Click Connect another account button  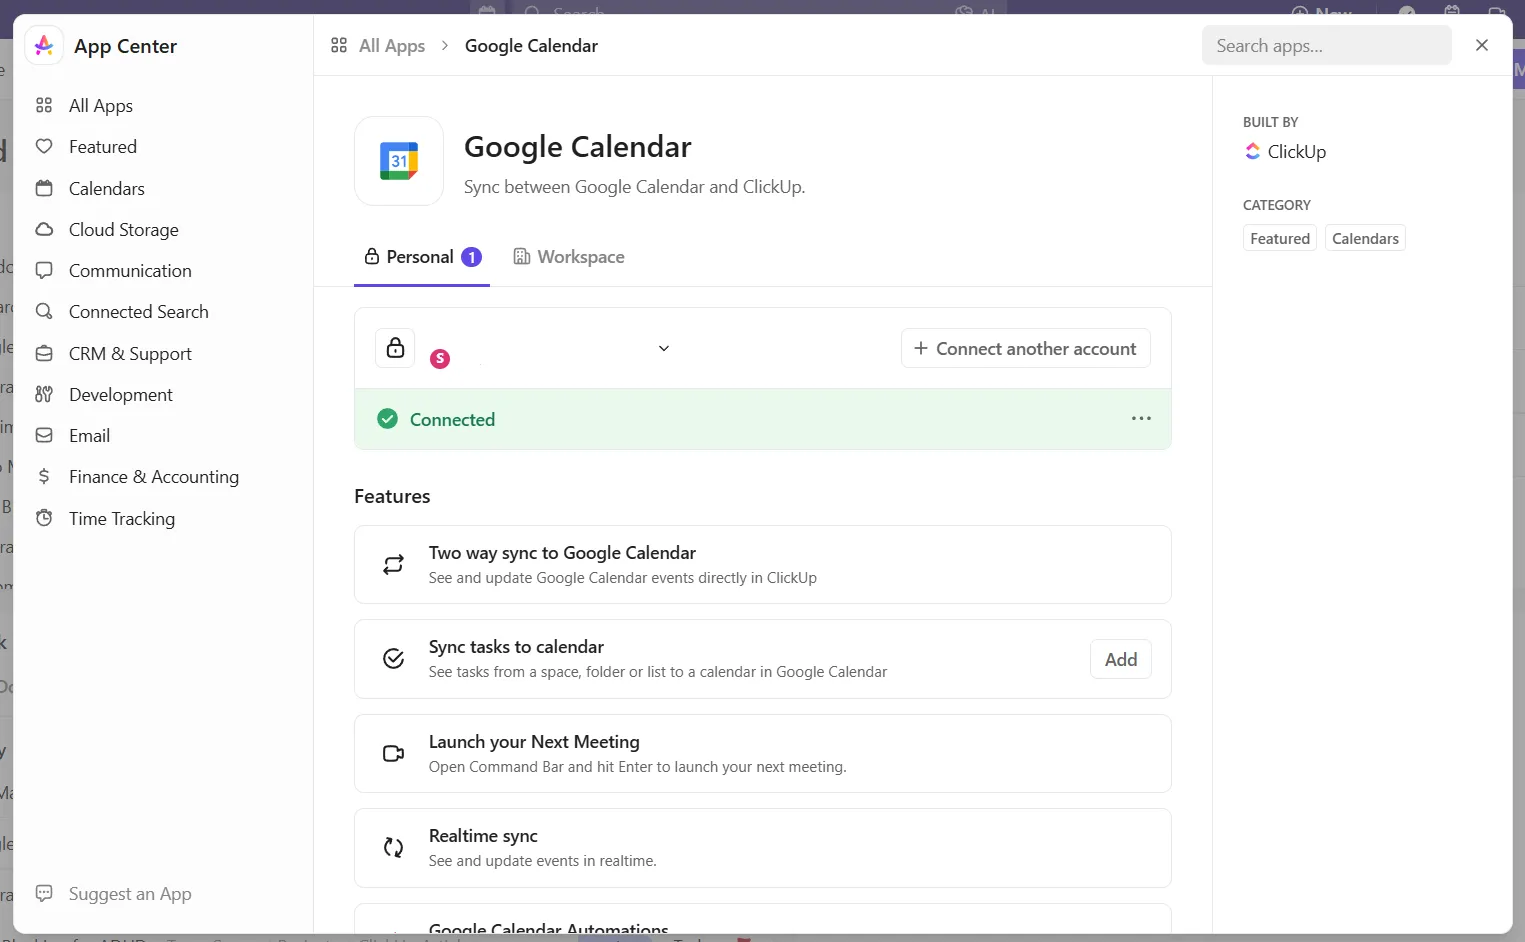tap(1026, 348)
